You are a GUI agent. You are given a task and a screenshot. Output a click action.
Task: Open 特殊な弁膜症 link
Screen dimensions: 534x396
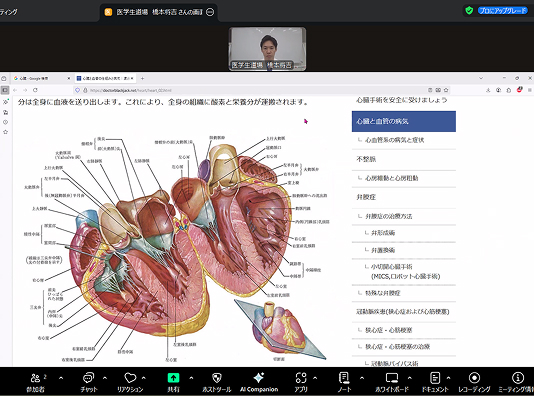[382, 293]
